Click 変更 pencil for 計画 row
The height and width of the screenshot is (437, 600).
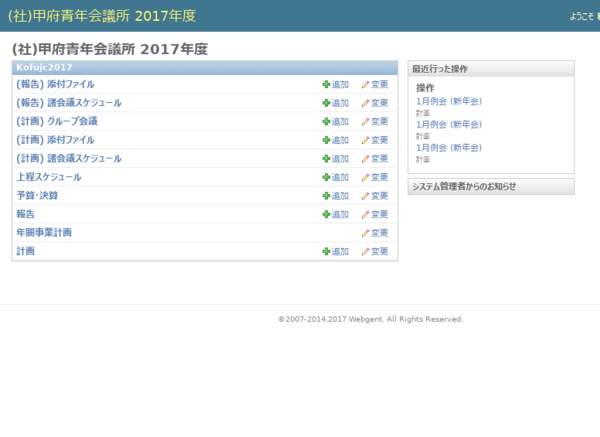click(374, 251)
